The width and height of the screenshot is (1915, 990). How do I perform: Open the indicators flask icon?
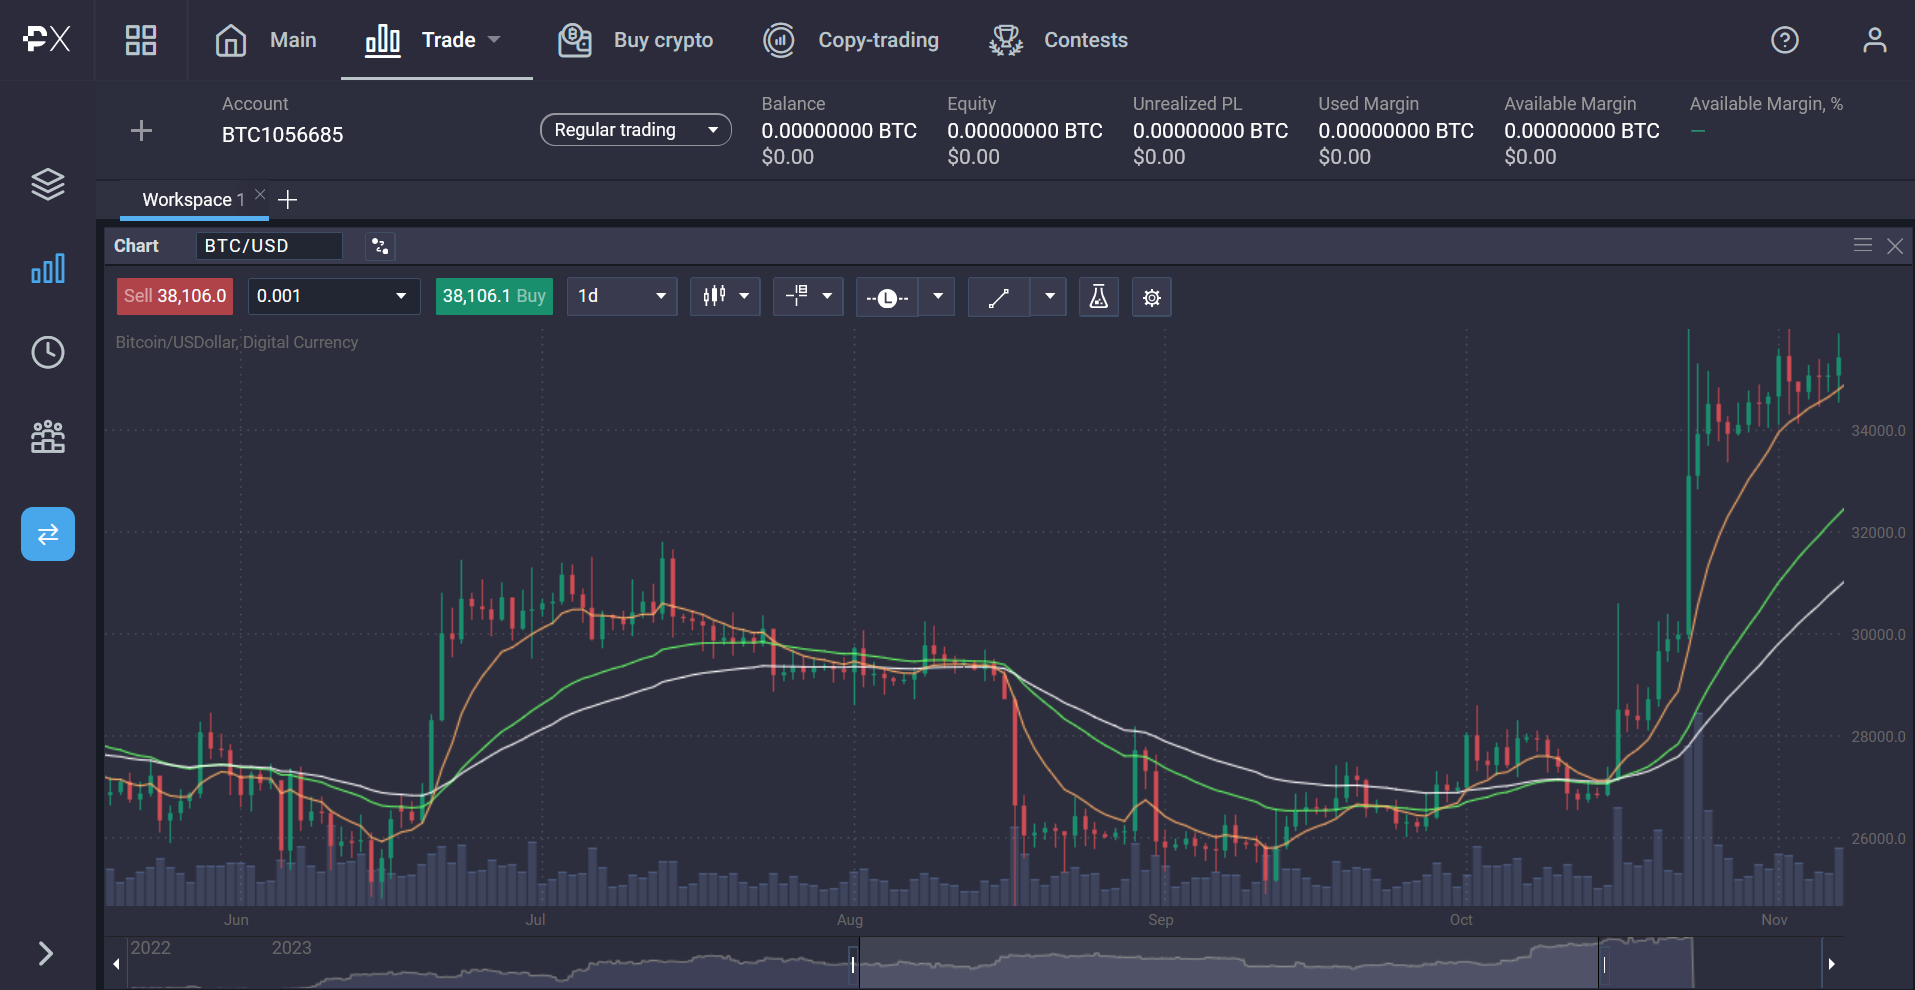click(1098, 297)
